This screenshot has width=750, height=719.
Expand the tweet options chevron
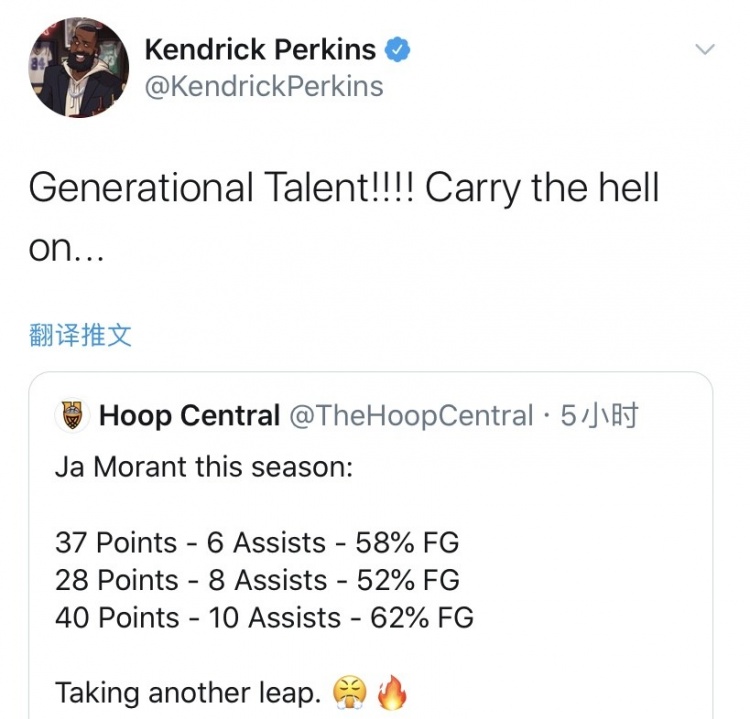(x=705, y=50)
